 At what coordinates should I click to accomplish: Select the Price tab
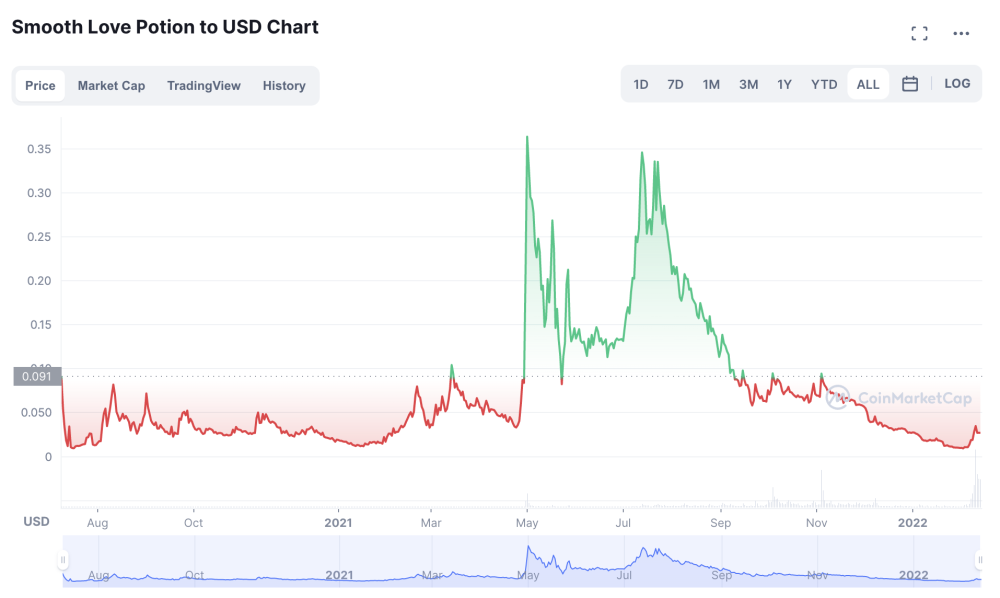click(x=40, y=86)
